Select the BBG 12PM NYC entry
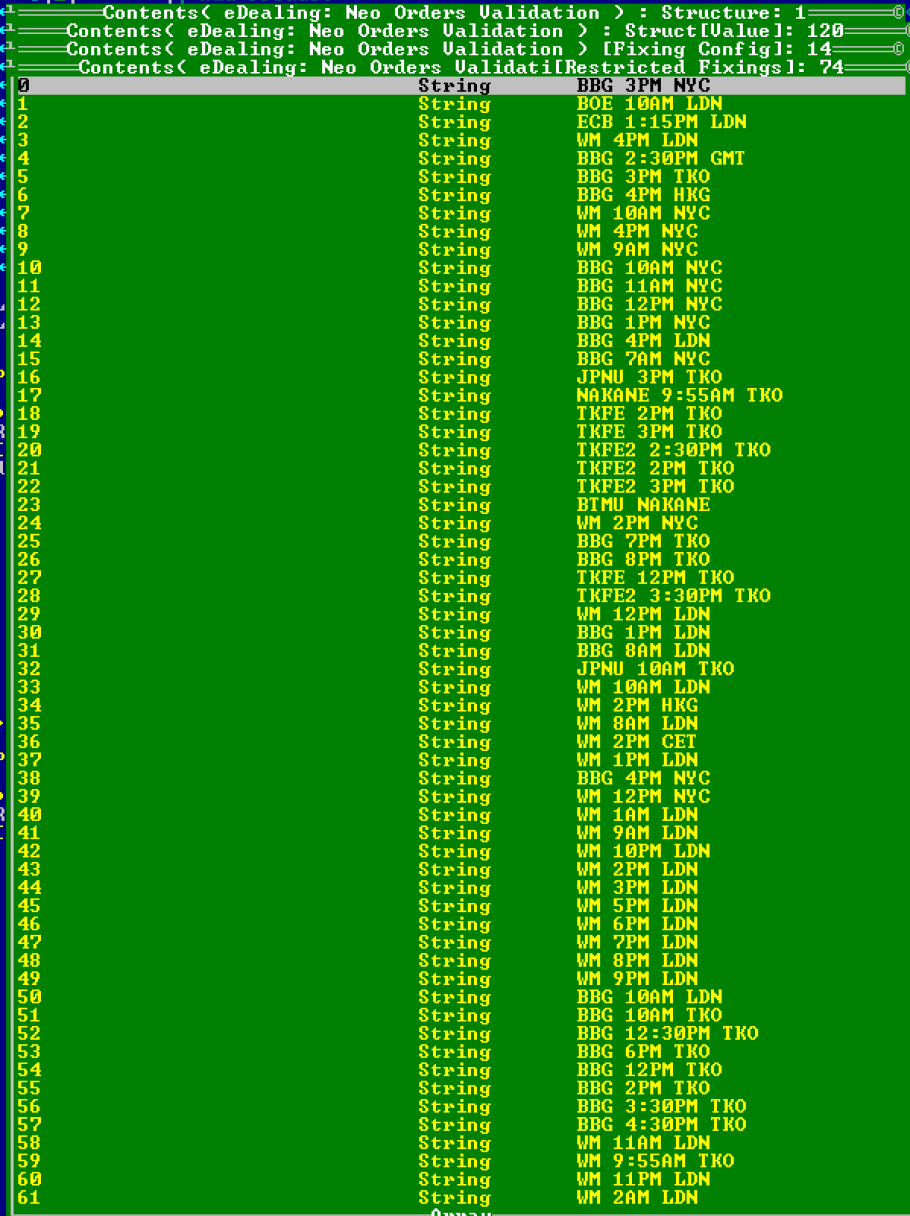Screen dimensions: 910x1216 click(x=649, y=304)
